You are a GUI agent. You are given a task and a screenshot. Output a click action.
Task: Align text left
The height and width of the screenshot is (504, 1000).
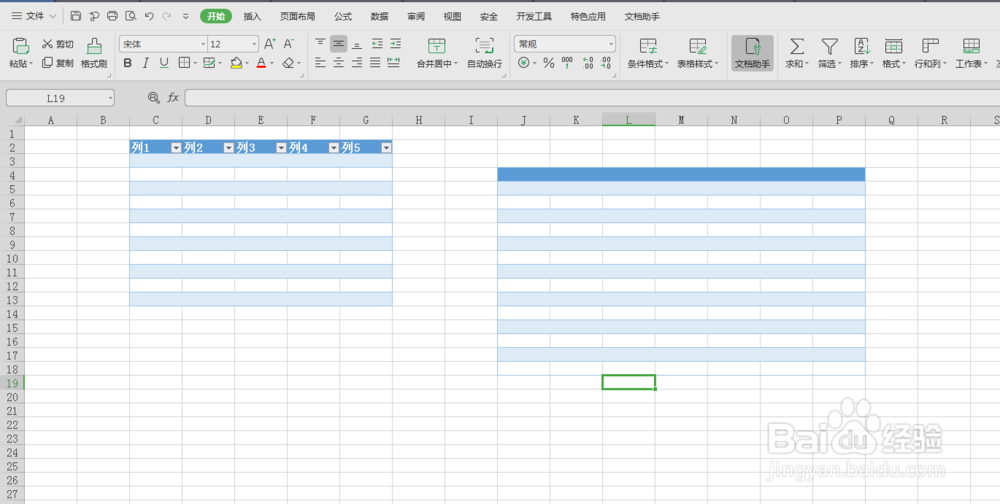(x=320, y=63)
